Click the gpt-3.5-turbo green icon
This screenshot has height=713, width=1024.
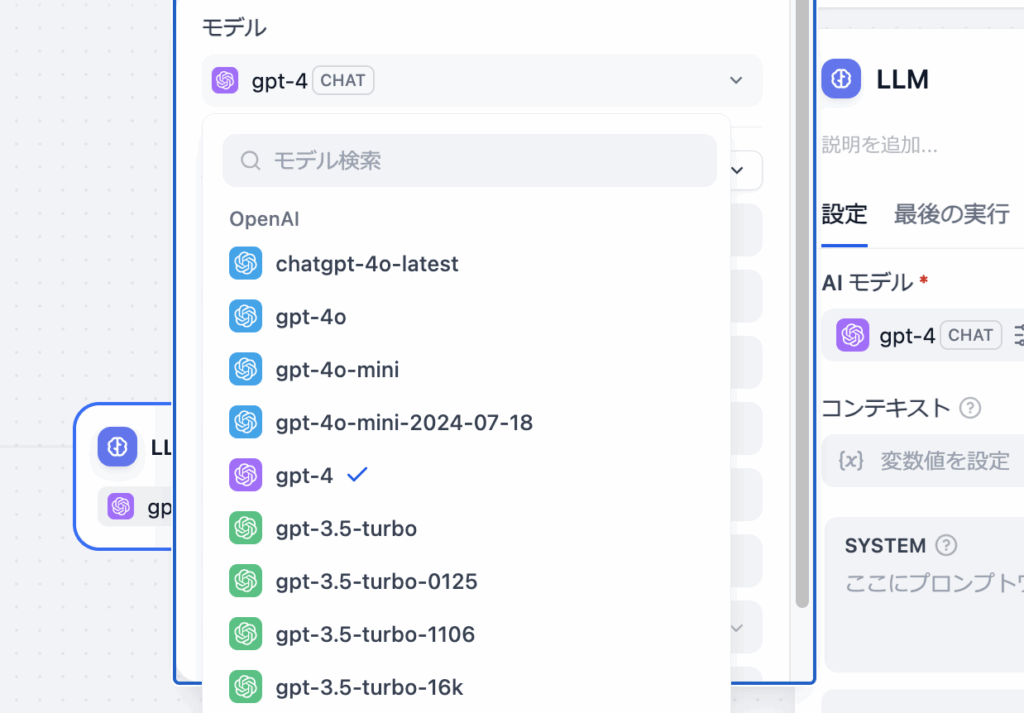pyautogui.click(x=245, y=528)
